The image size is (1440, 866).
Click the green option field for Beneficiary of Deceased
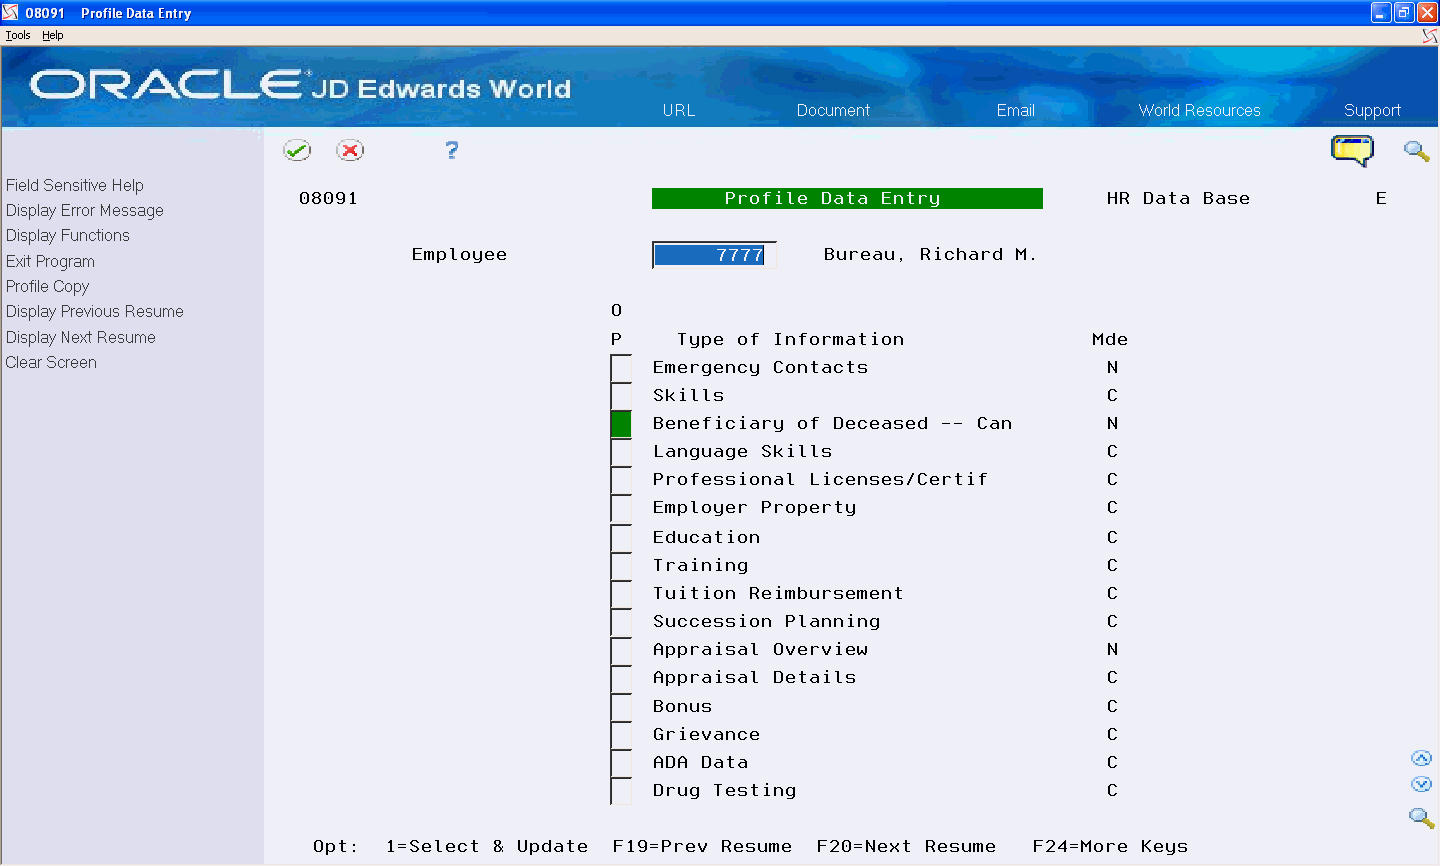(x=621, y=424)
